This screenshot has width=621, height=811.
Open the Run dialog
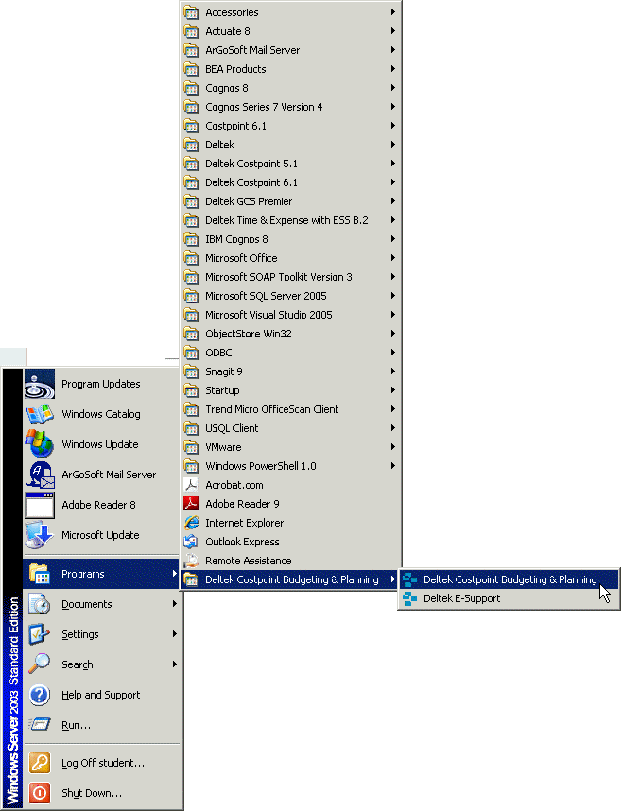point(75,725)
